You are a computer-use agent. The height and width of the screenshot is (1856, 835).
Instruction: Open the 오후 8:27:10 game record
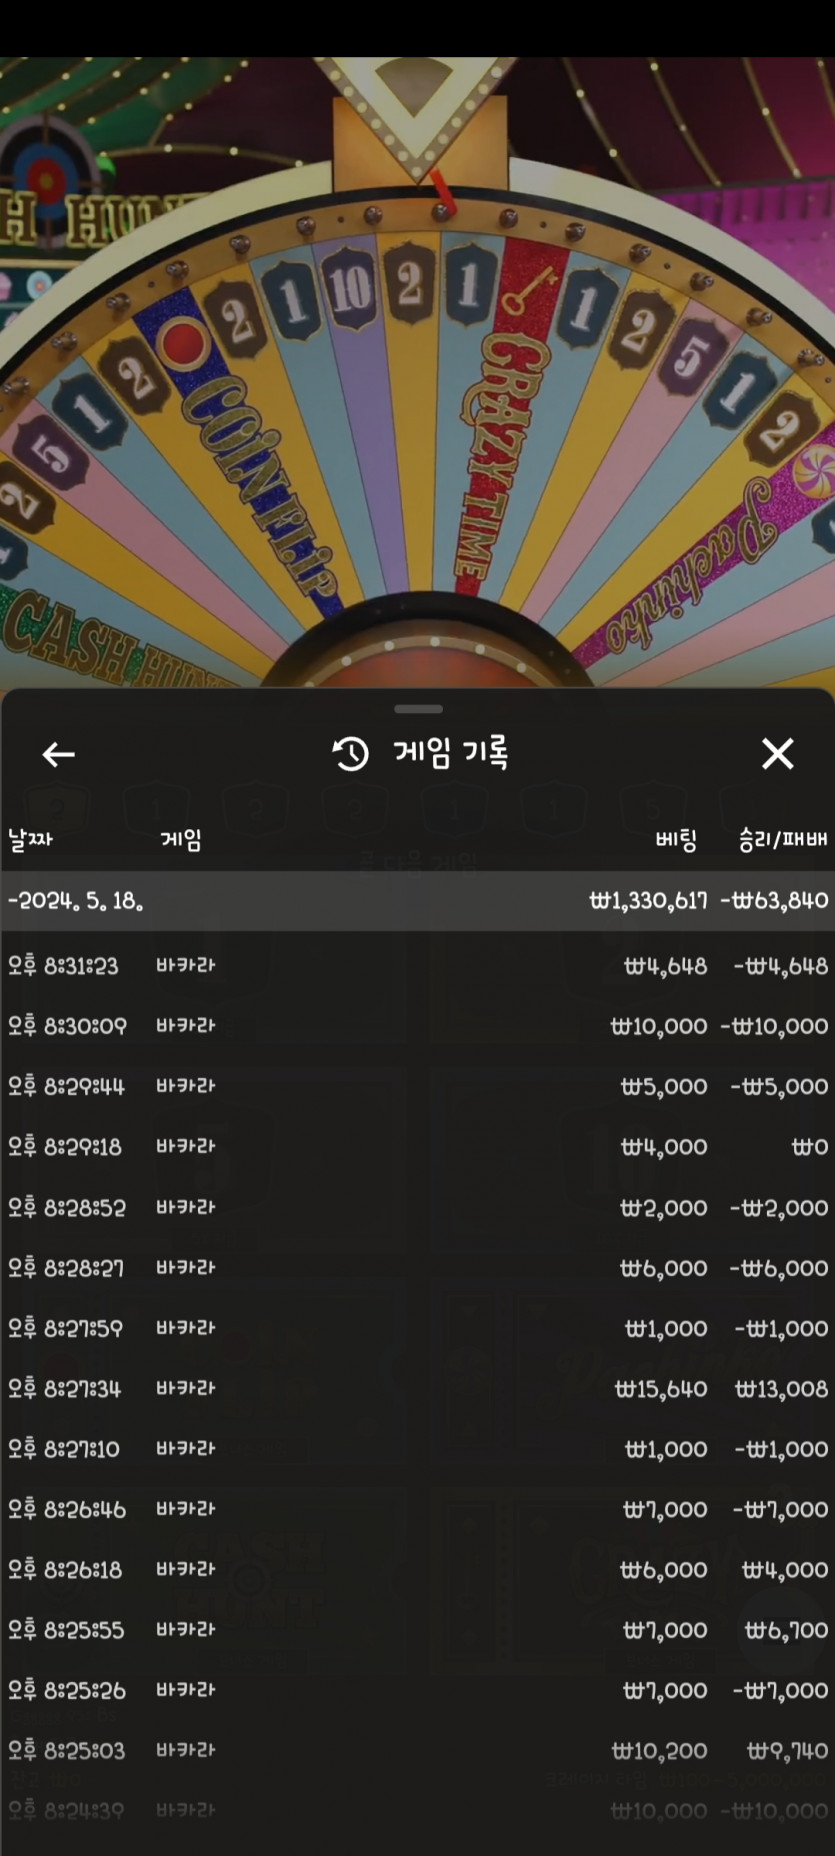coord(417,1449)
